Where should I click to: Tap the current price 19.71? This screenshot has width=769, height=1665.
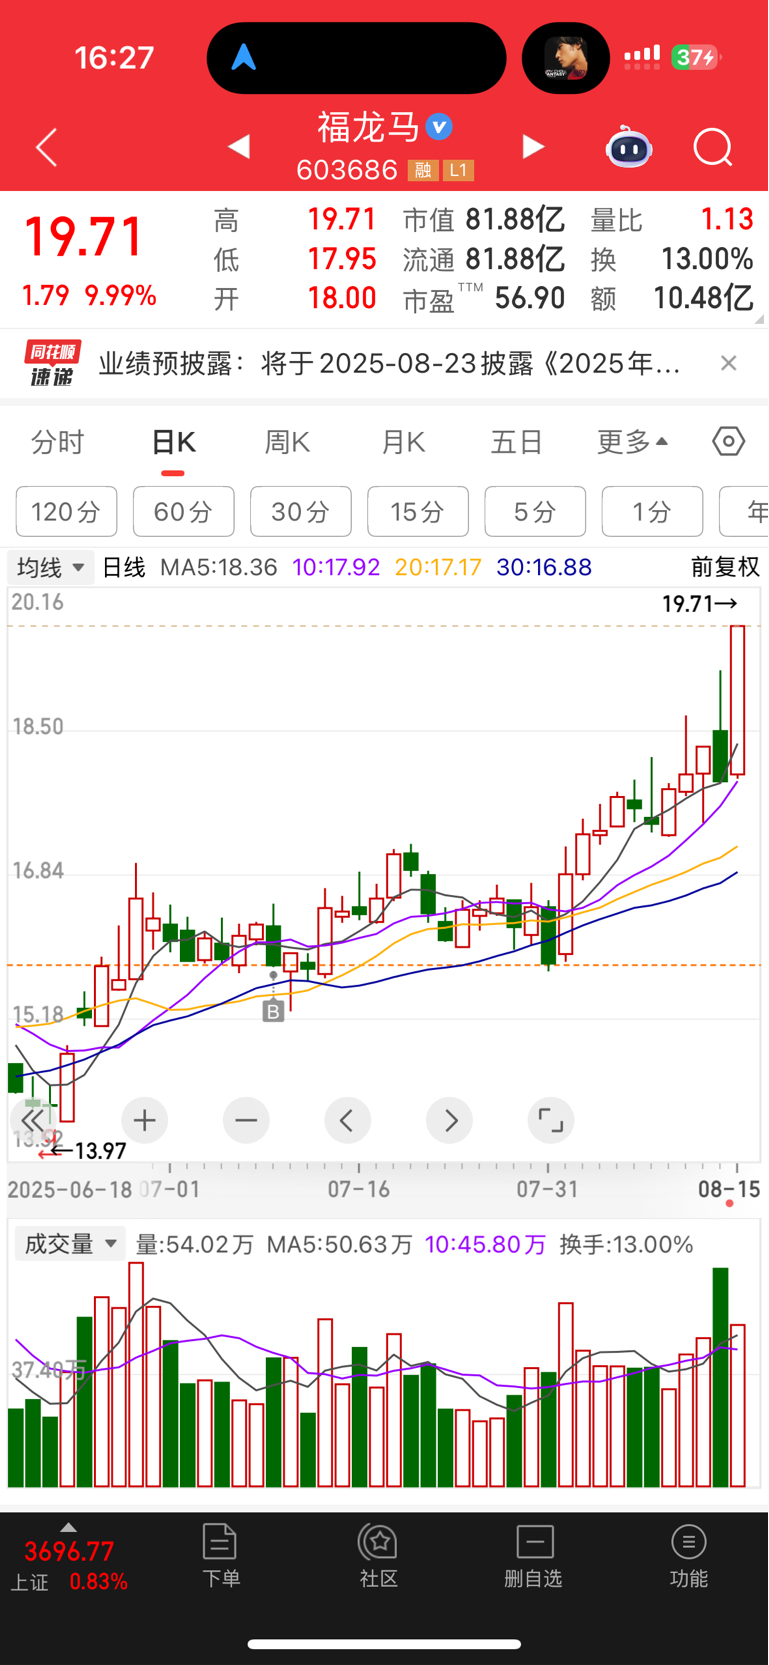coord(84,238)
